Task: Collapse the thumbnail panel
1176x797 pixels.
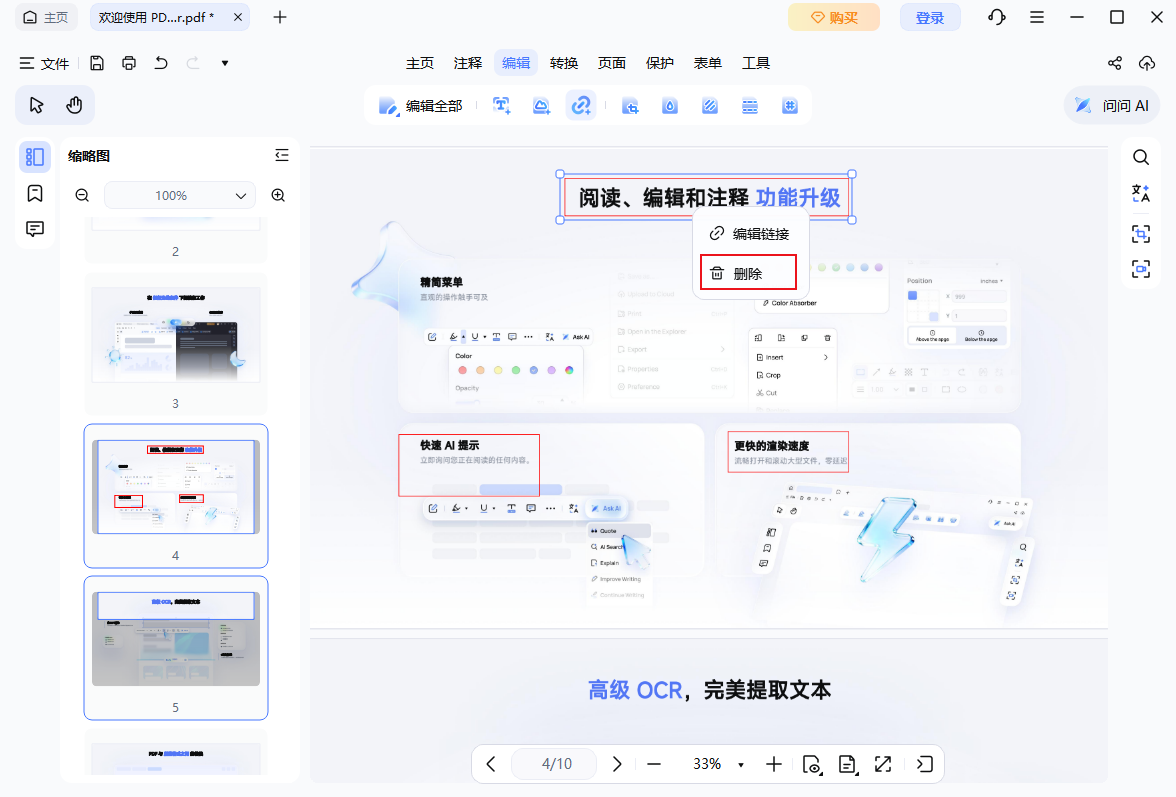Action: (x=282, y=155)
